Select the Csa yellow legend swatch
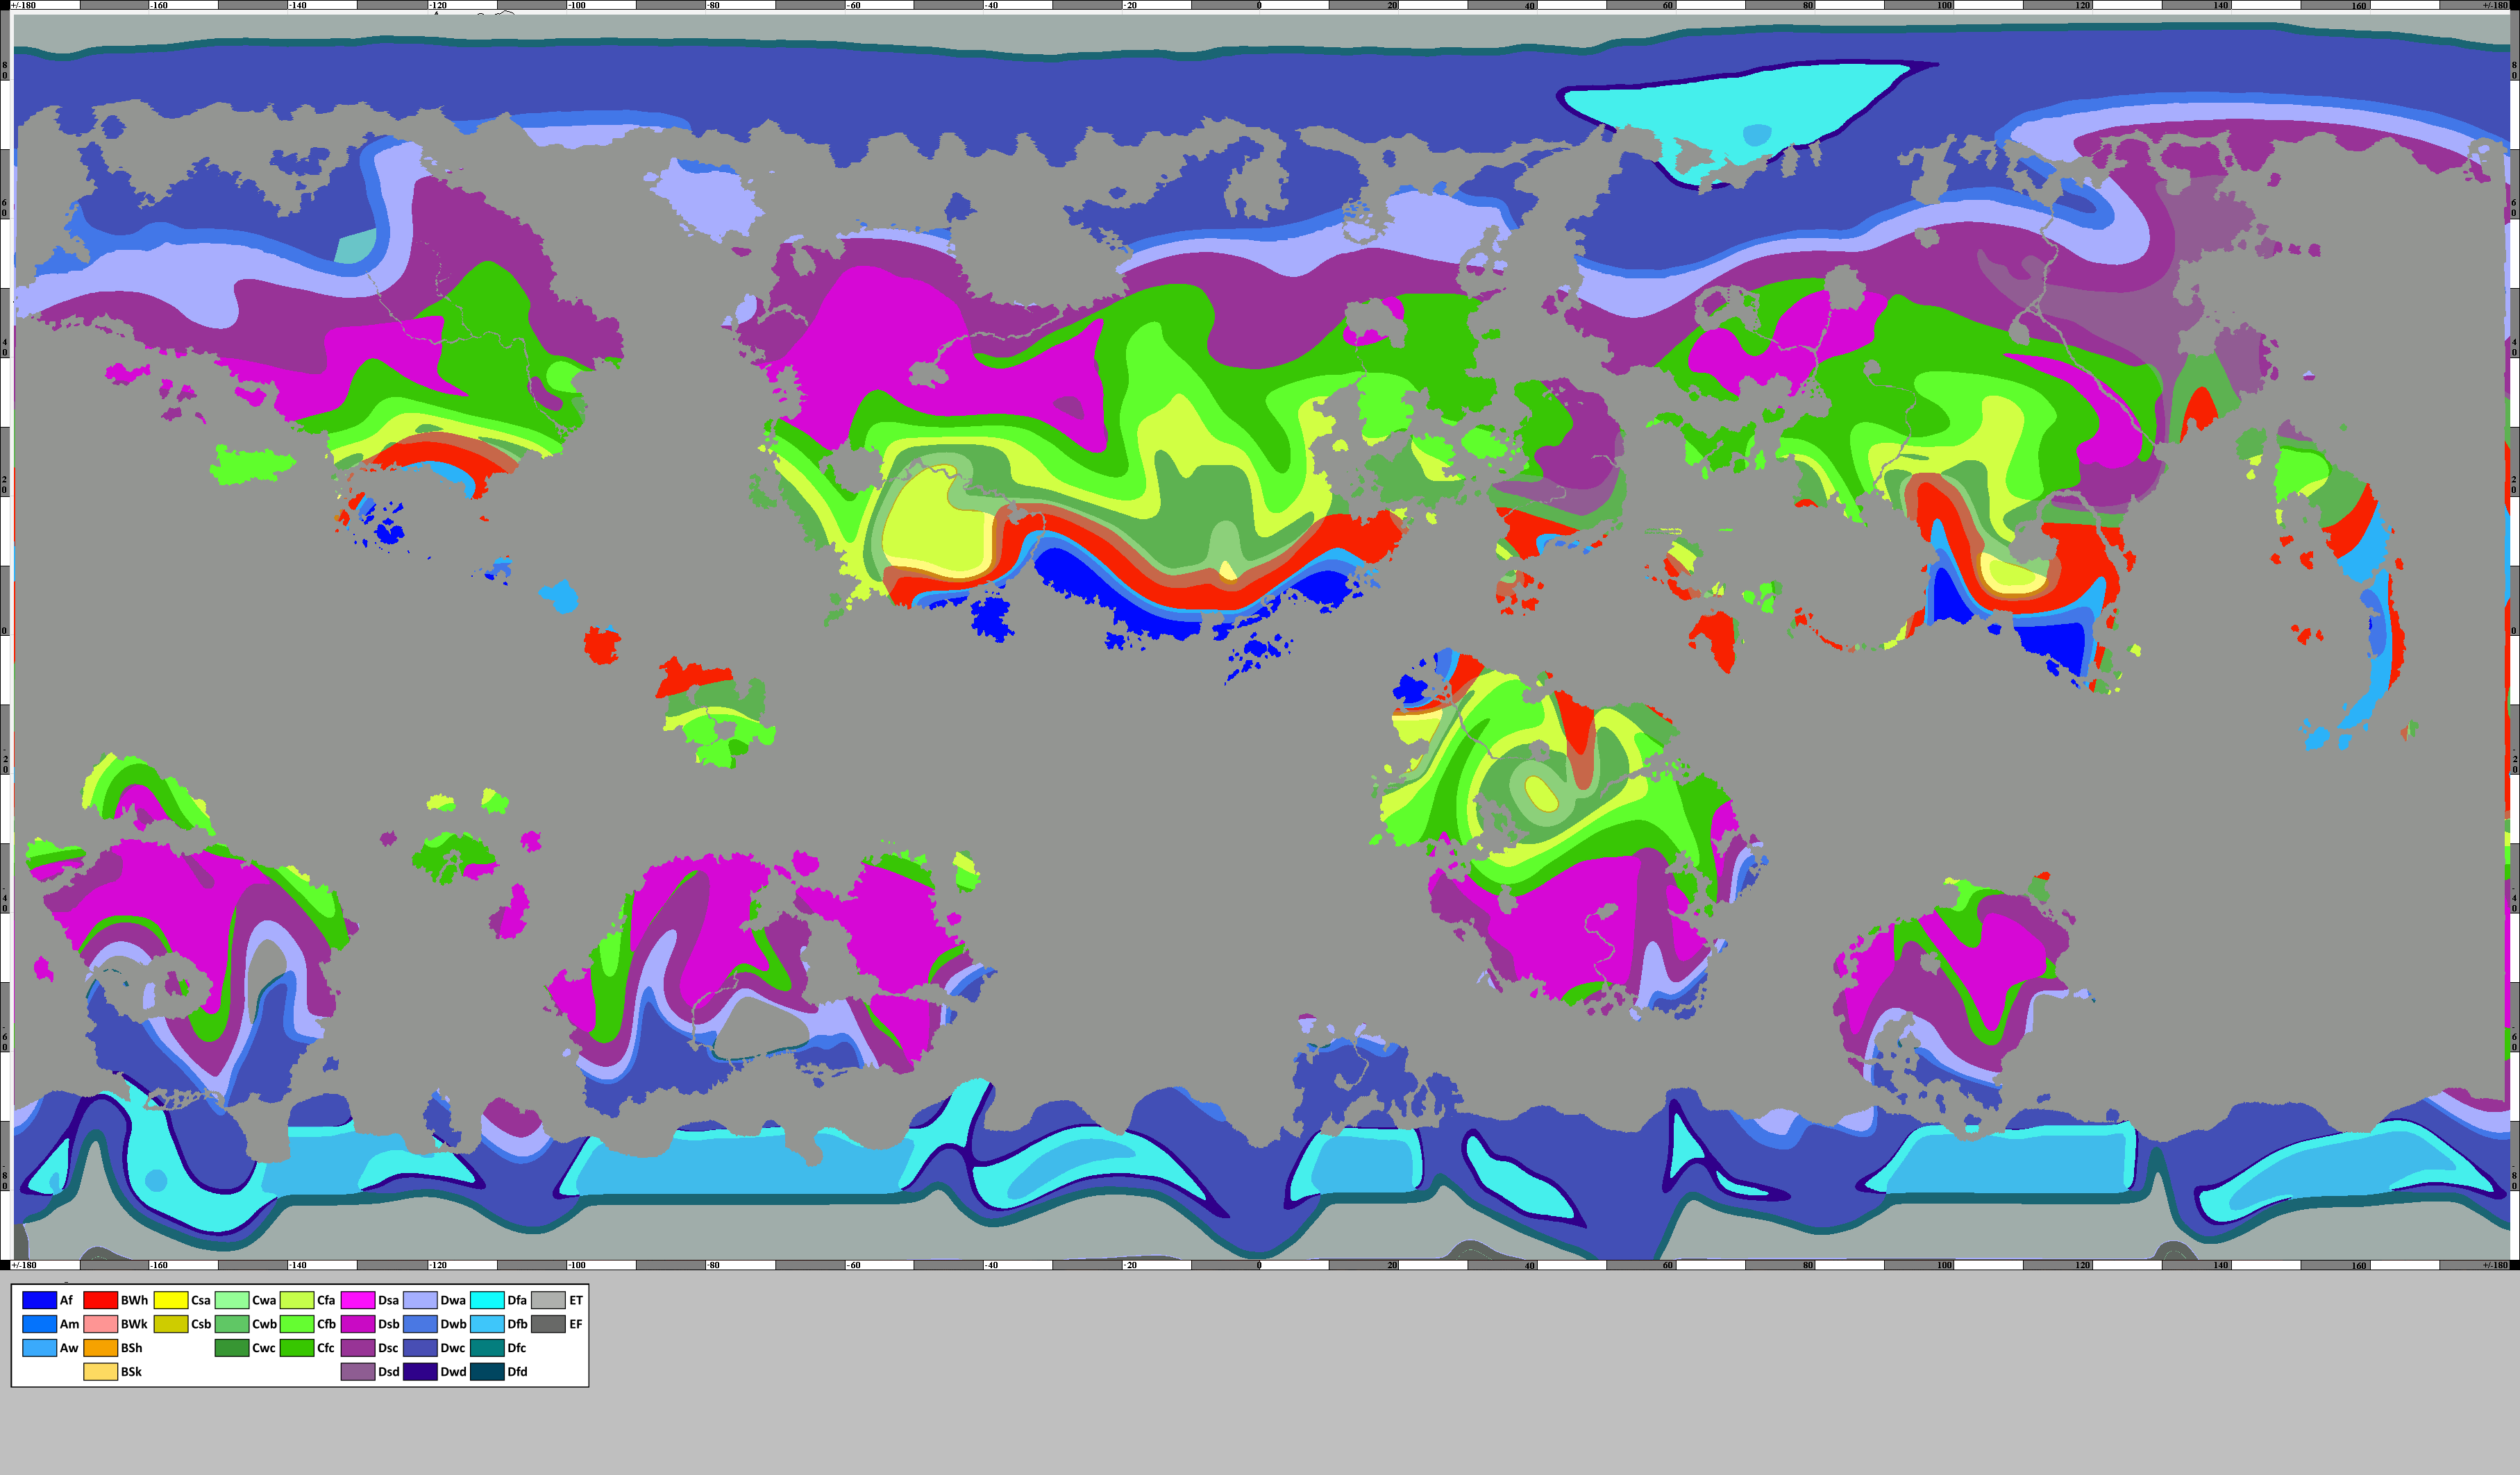 [170, 1300]
